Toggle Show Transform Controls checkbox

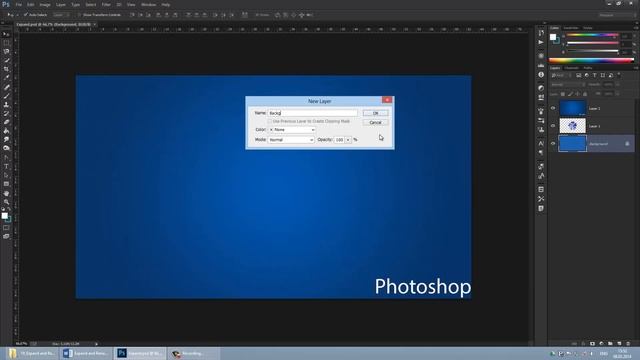pyautogui.click(x=80, y=15)
